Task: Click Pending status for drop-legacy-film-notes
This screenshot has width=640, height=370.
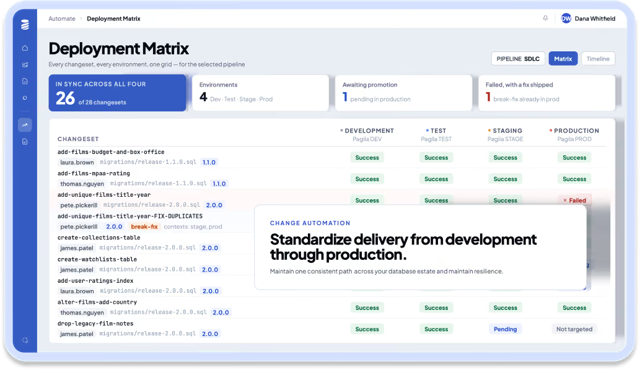Action: pos(505,329)
